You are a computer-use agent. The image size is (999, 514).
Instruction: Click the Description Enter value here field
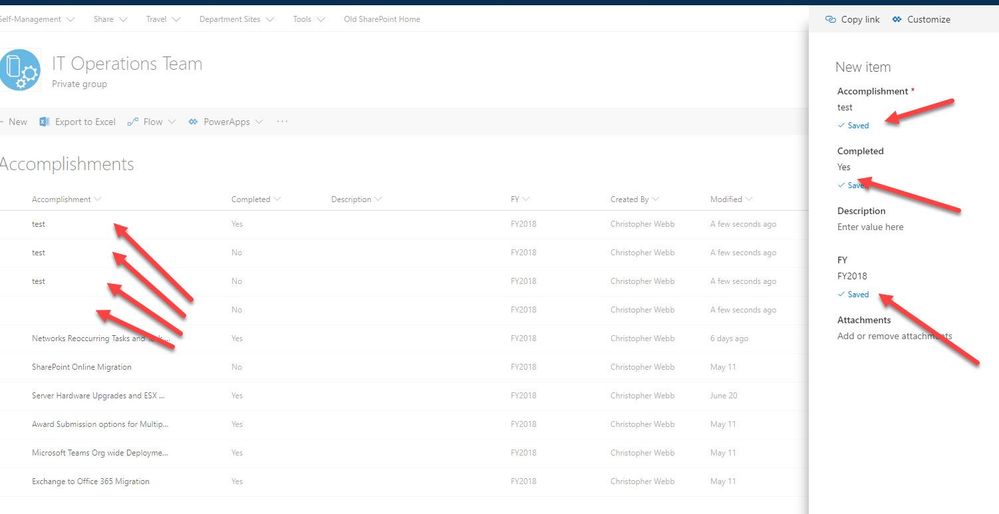(870, 227)
